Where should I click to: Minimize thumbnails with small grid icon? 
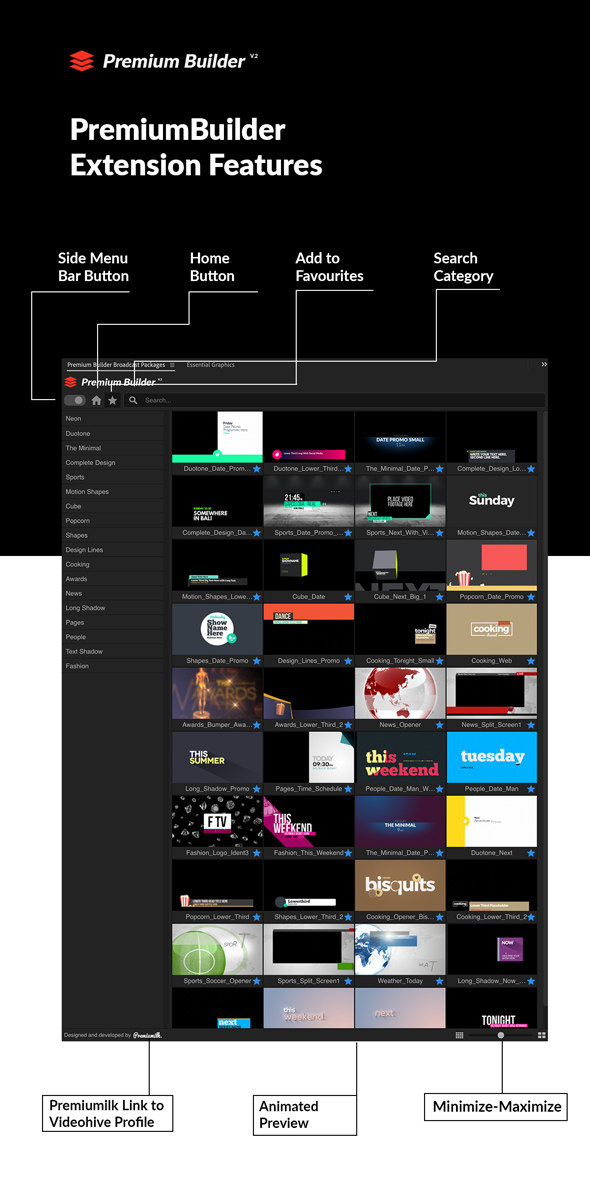459,1035
